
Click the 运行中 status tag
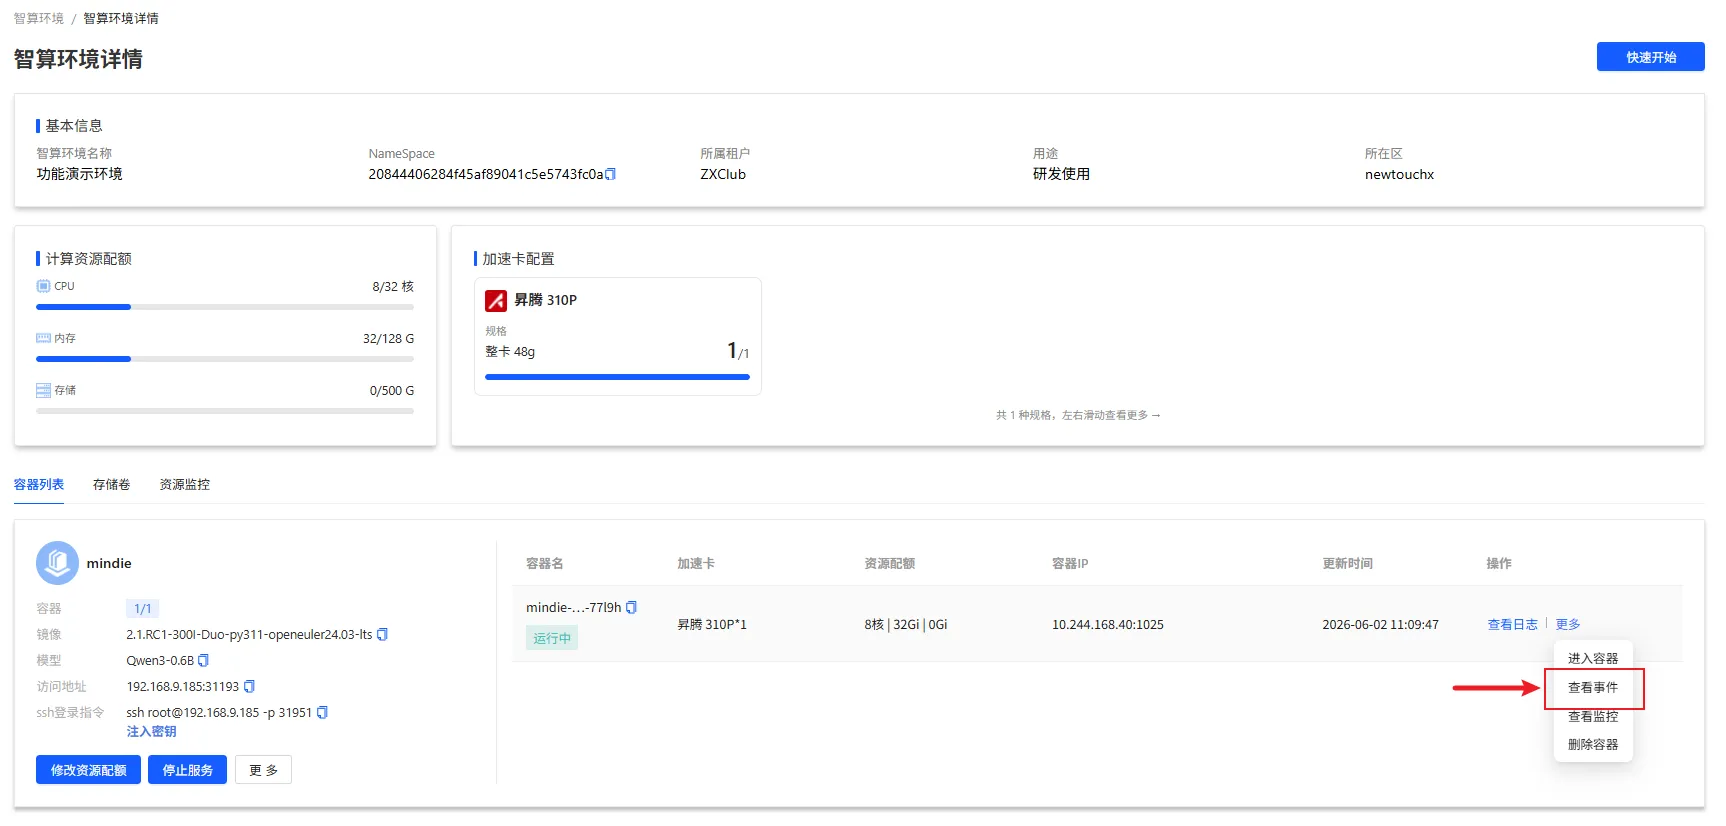[552, 638]
